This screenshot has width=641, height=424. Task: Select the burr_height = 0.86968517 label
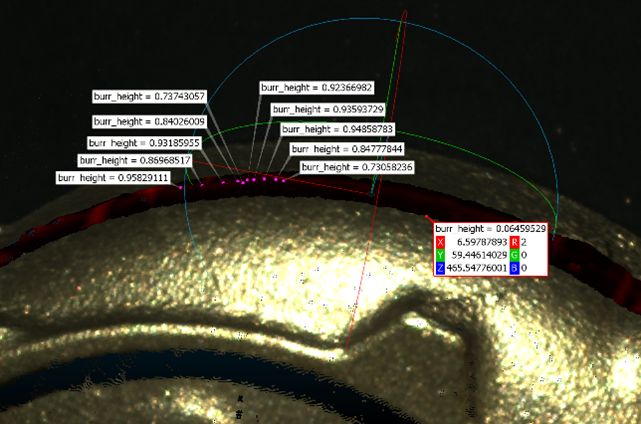[135, 160]
